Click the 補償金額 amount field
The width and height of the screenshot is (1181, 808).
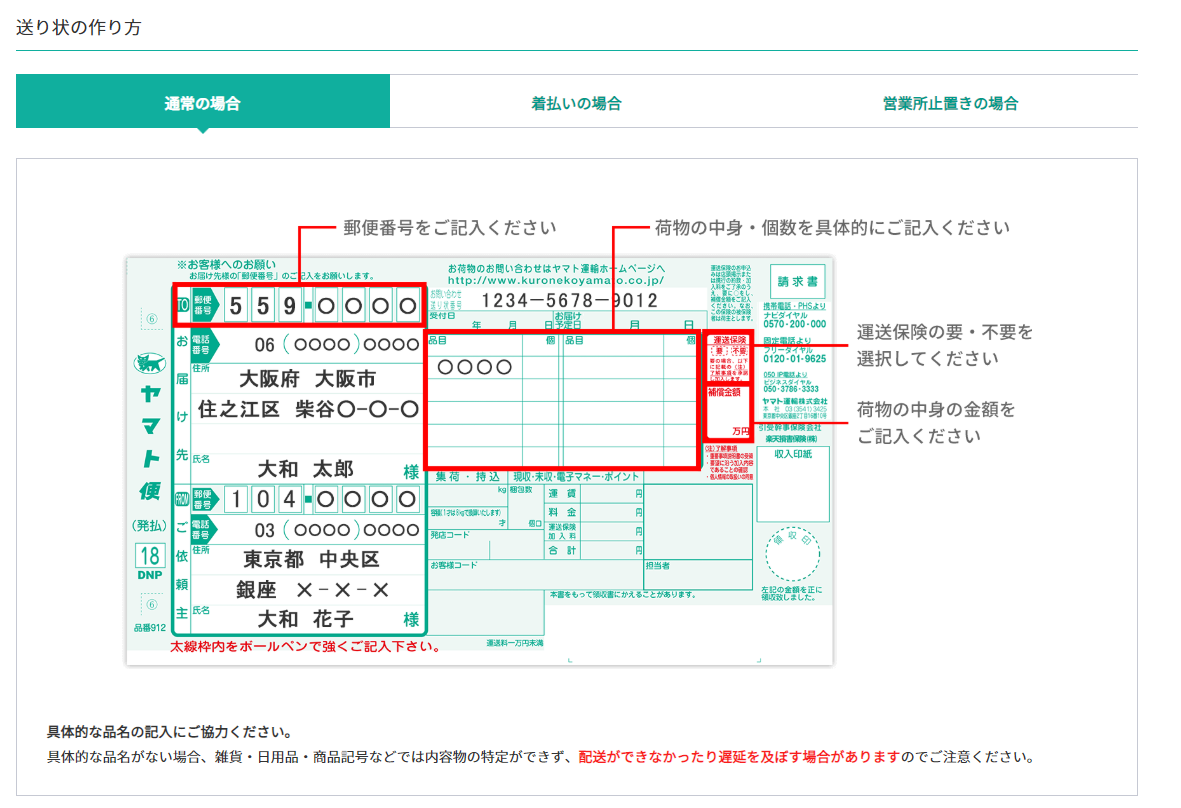point(729,414)
